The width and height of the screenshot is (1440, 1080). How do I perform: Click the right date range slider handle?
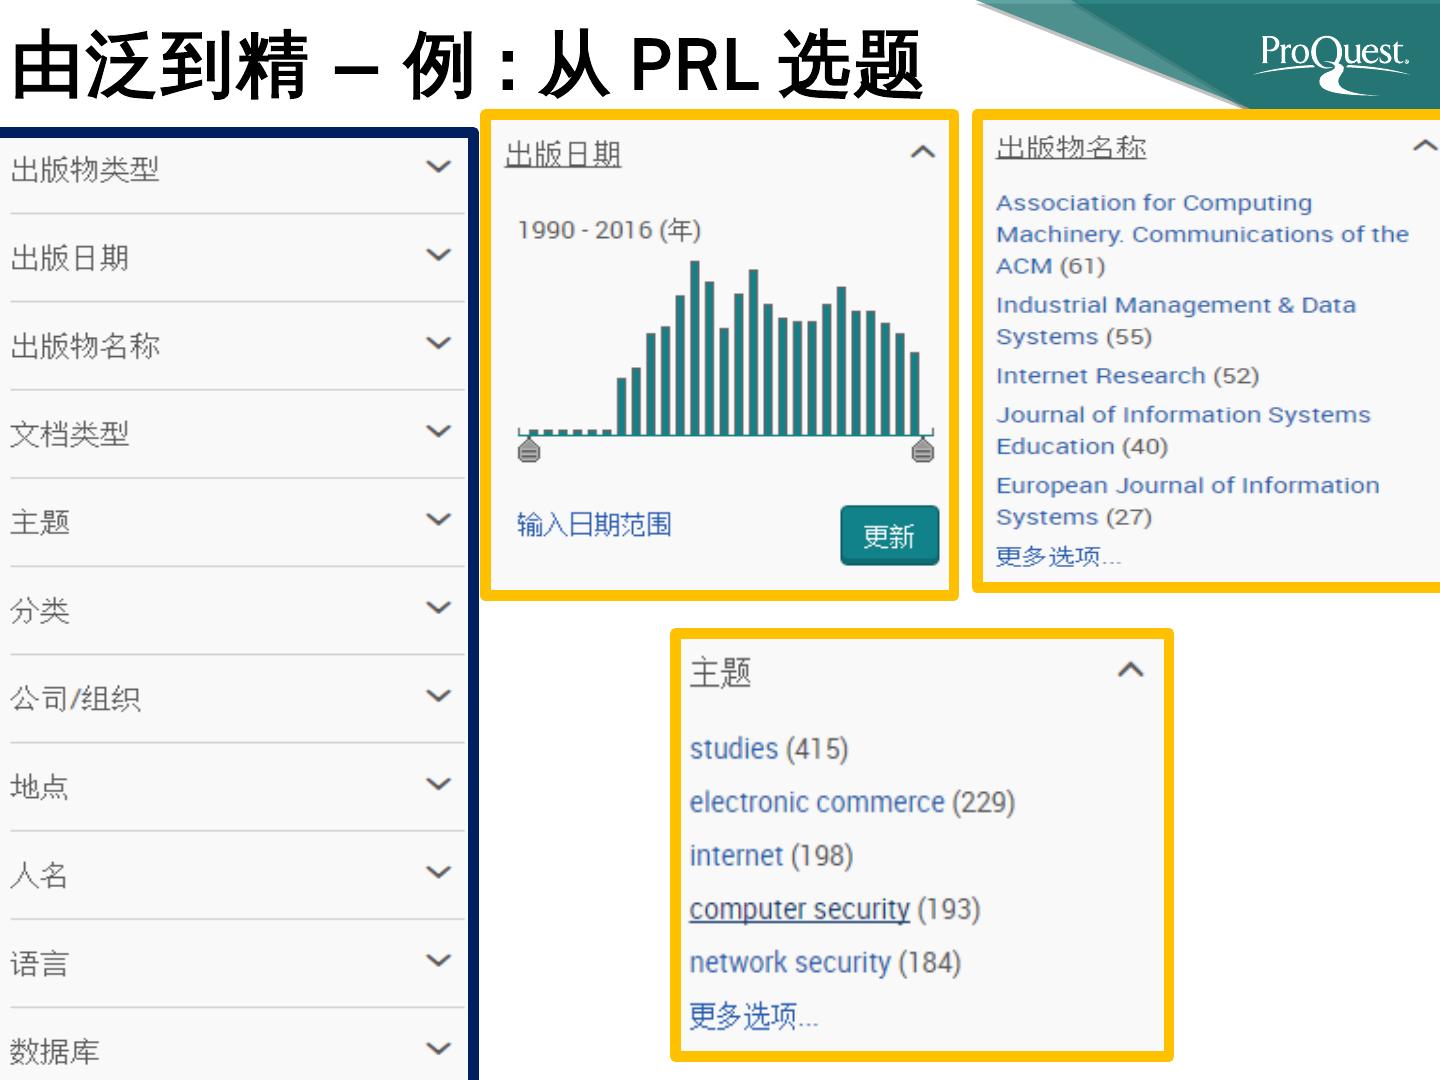(923, 450)
